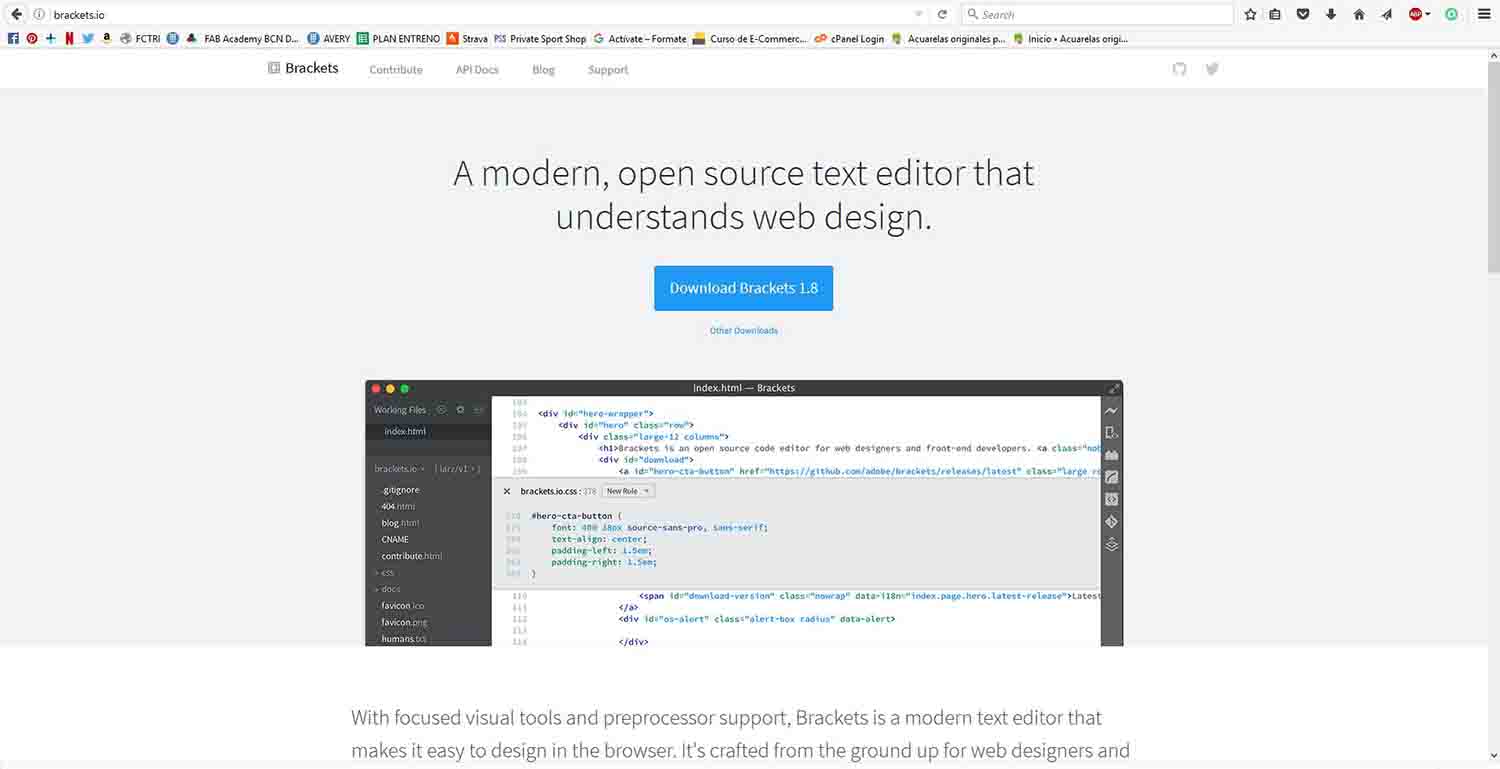The width and height of the screenshot is (1500, 769).
Task: Open the downloads arrow in toolbar
Action: [1331, 15]
